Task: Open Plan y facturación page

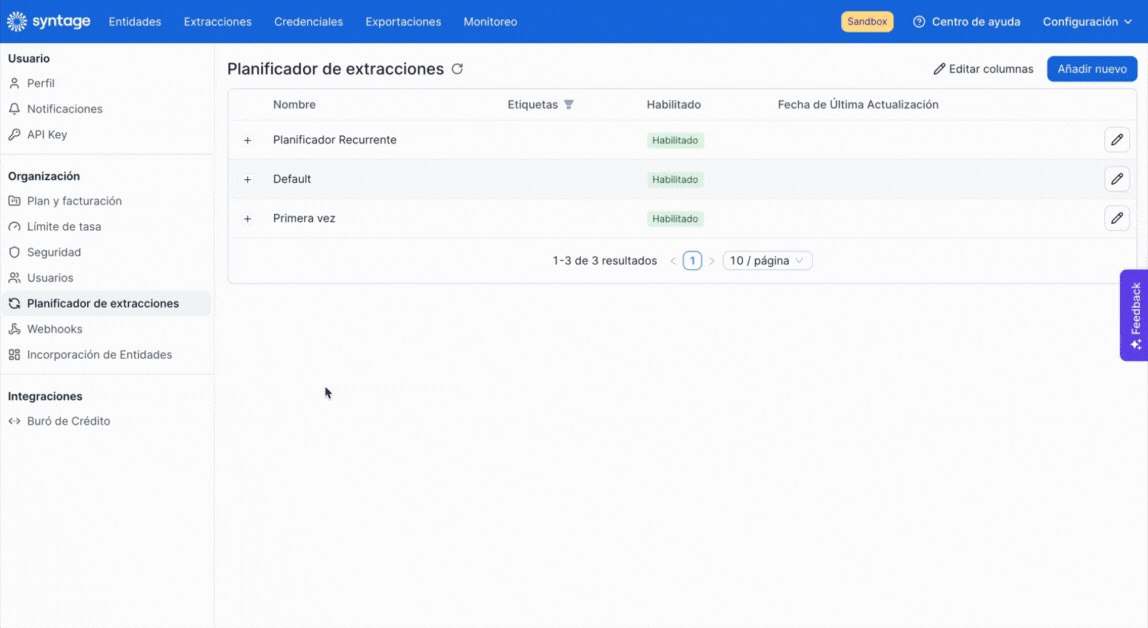Action: 74,201
